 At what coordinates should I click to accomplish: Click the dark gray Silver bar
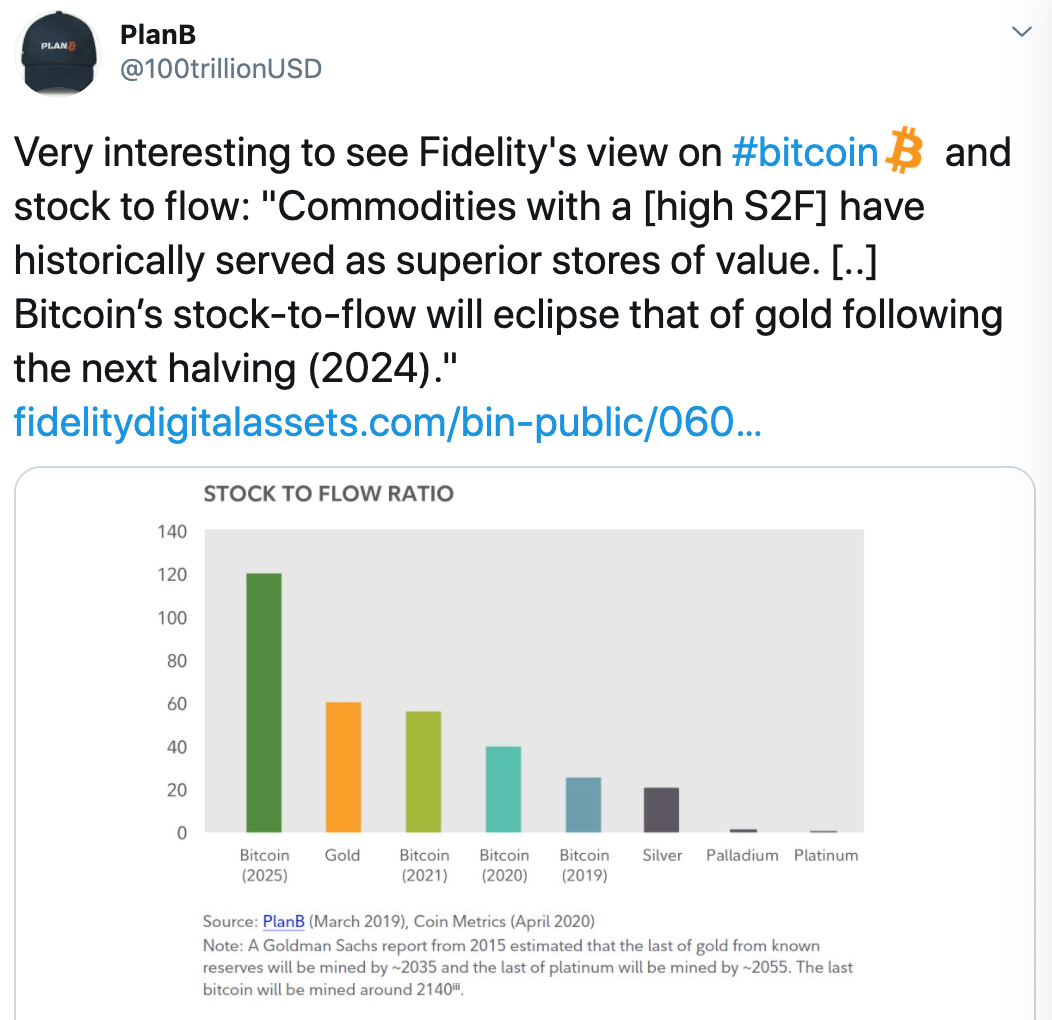coord(662,810)
